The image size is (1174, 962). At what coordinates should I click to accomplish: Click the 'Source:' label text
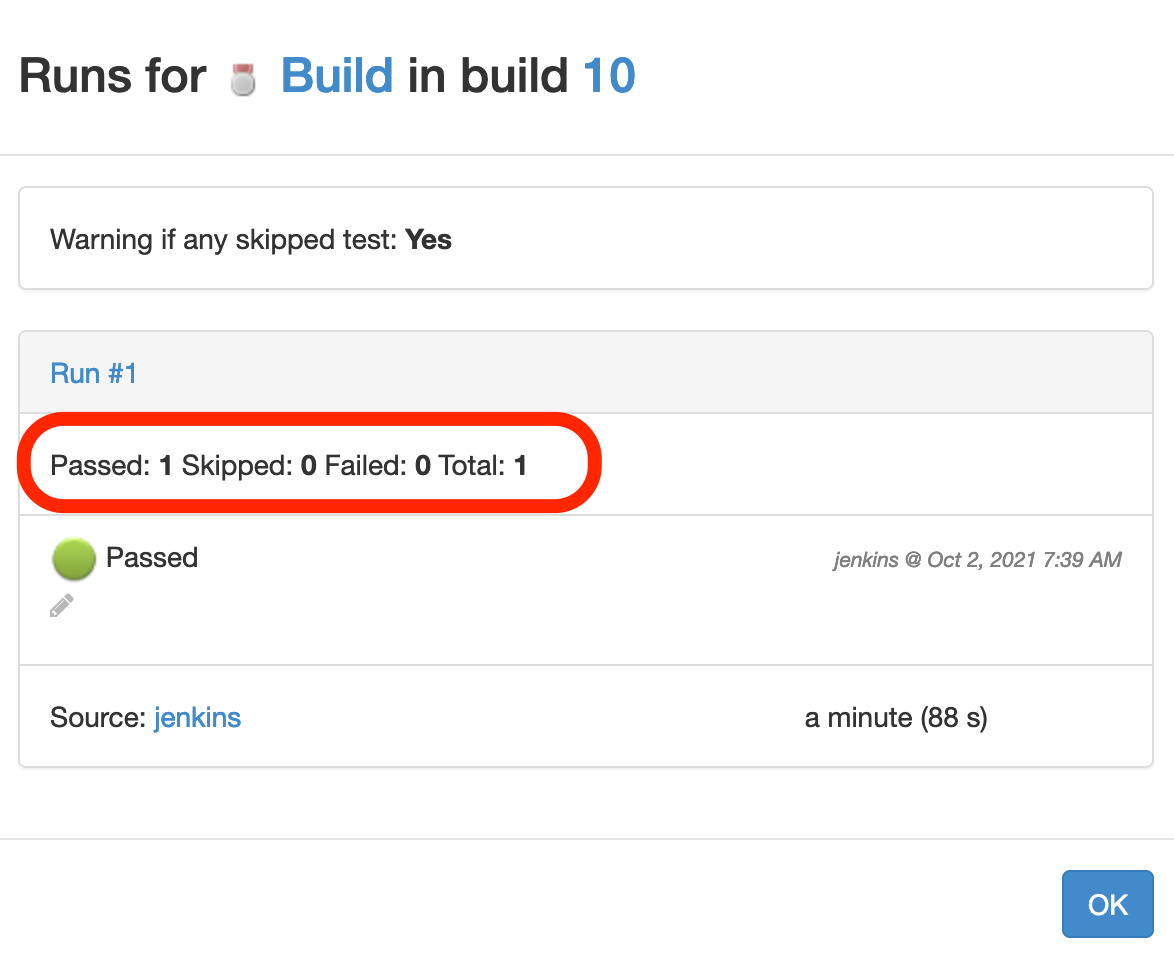(x=97, y=717)
